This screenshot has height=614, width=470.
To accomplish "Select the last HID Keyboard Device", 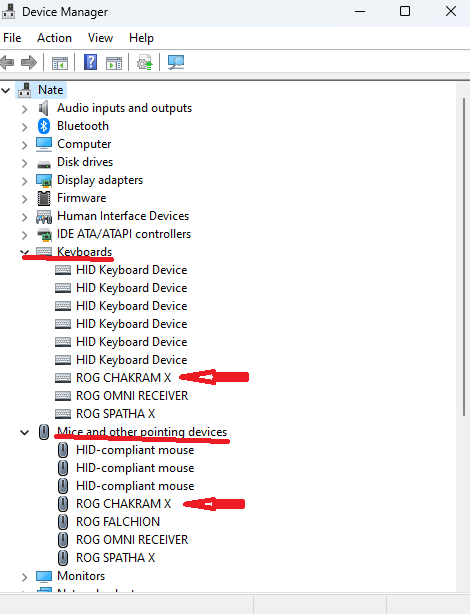I will click(132, 360).
